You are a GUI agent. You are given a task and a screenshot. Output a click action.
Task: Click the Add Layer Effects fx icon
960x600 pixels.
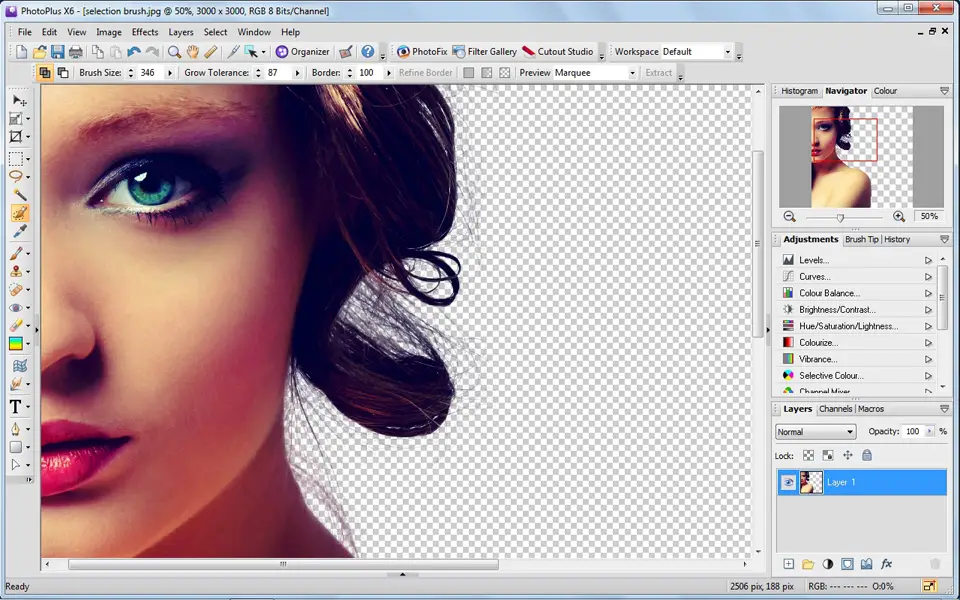click(x=886, y=564)
